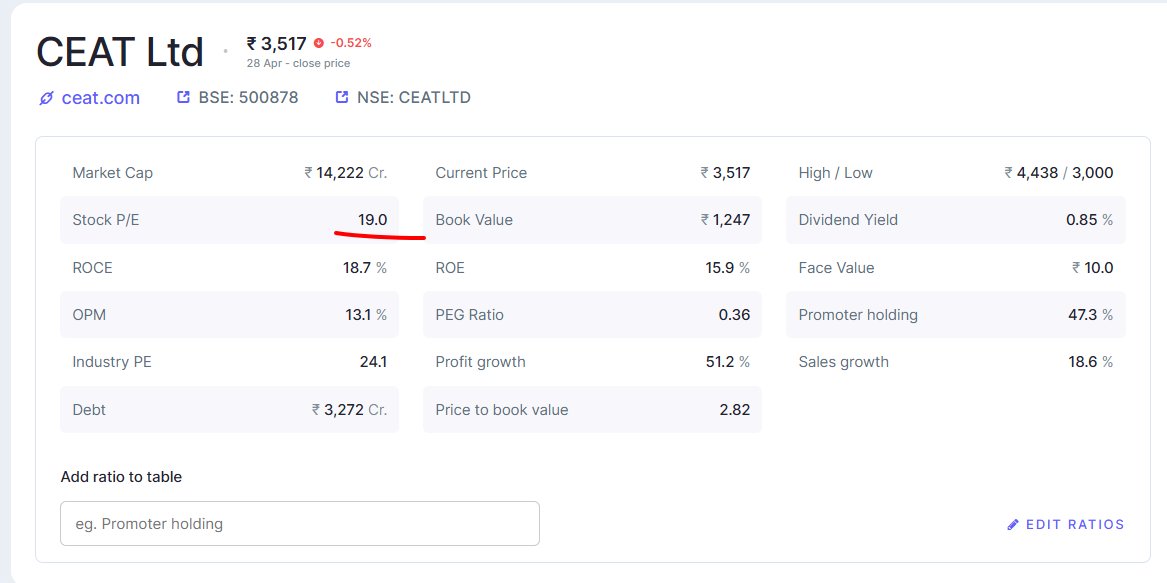Click the Face Value amount 10.0
The height and width of the screenshot is (583, 1167).
pos(1093,267)
